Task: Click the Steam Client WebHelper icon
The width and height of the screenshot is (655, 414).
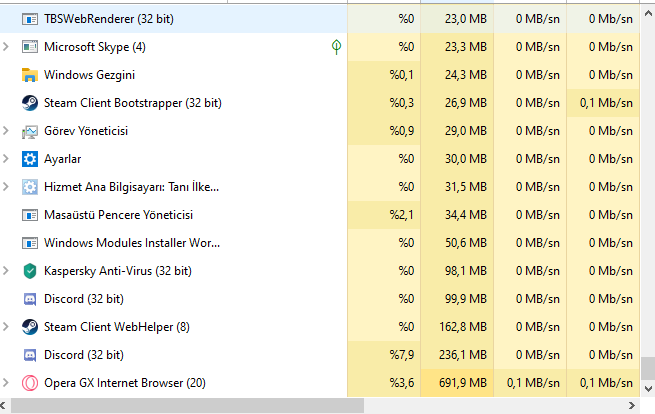Action: [x=30, y=327]
